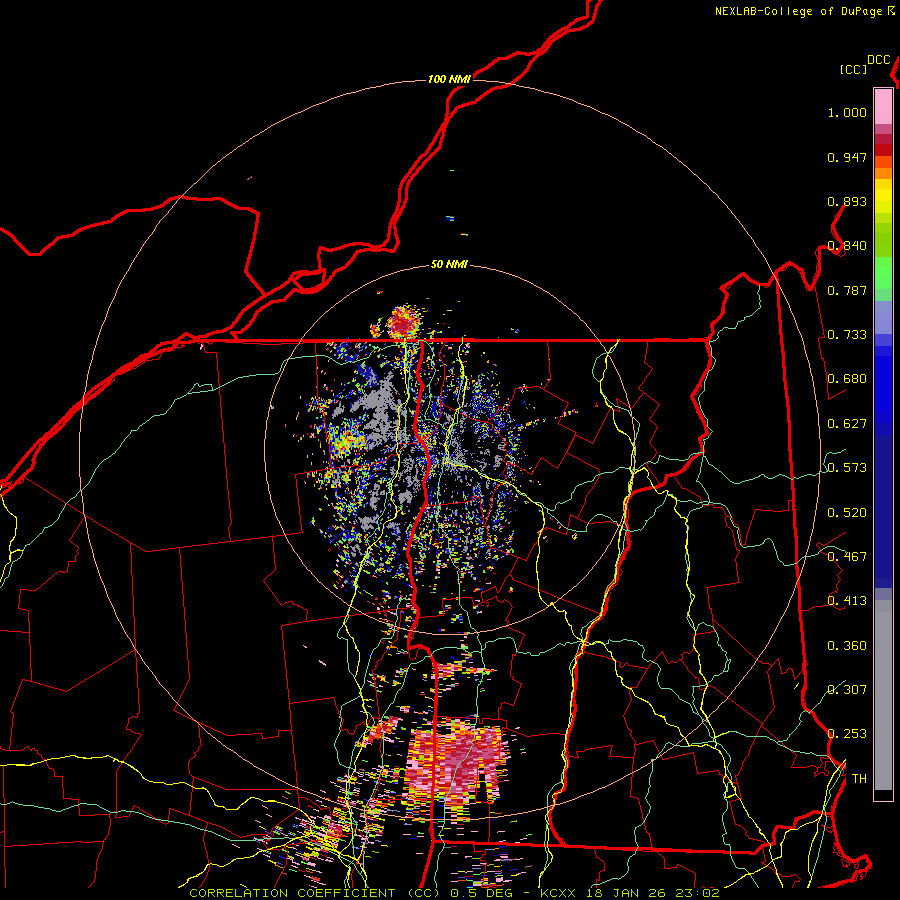Click the CORRELATION COEFFICIENT (CC) caption text
The height and width of the screenshot is (900, 900).
[x=315, y=893]
